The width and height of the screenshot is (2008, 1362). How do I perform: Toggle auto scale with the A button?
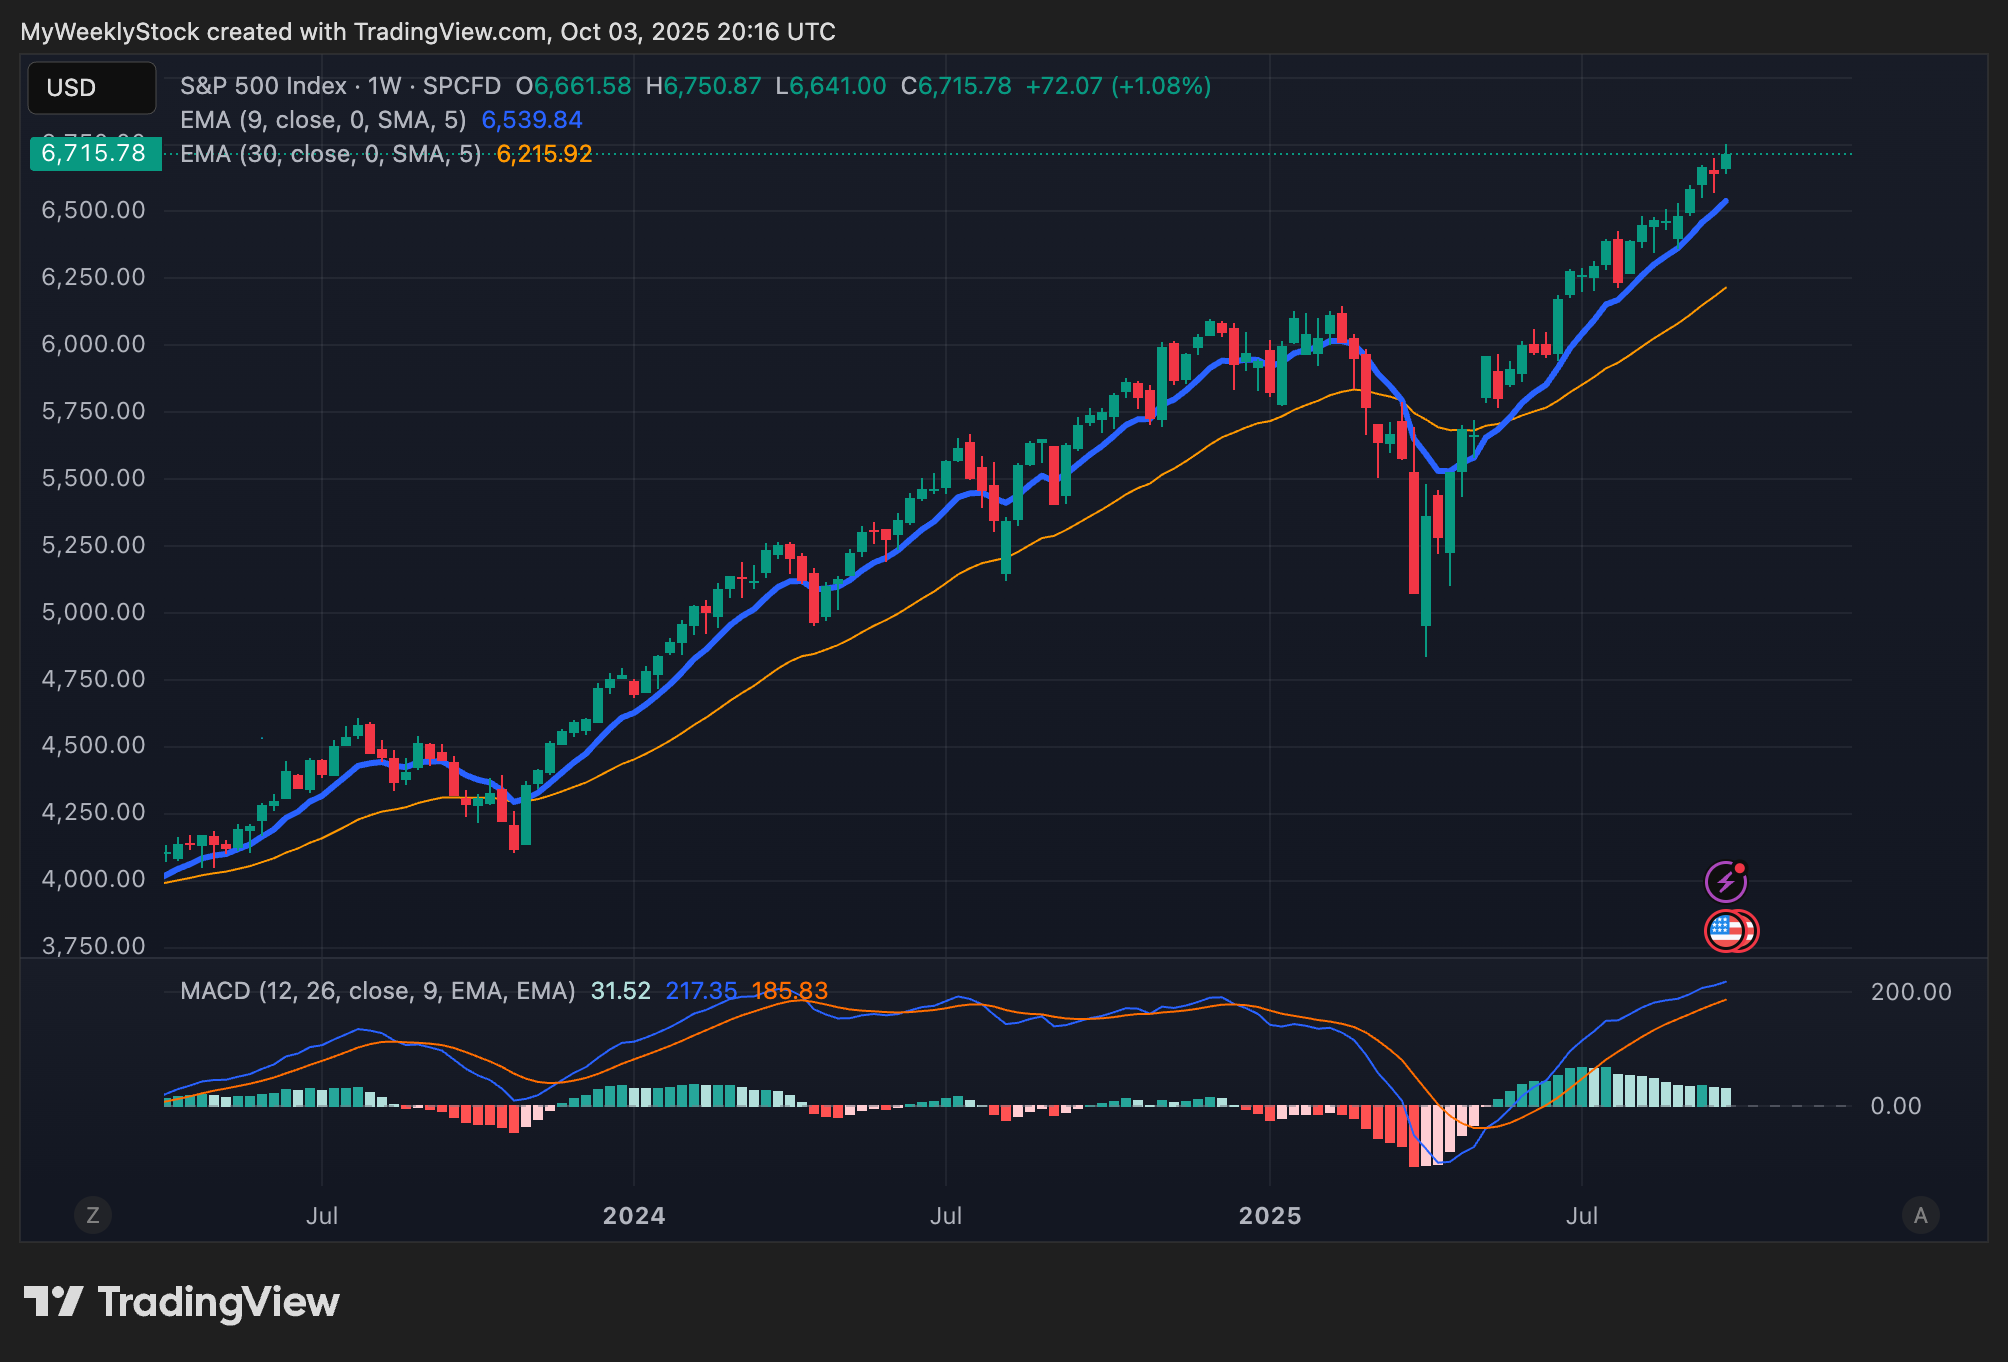(1920, 1215)
